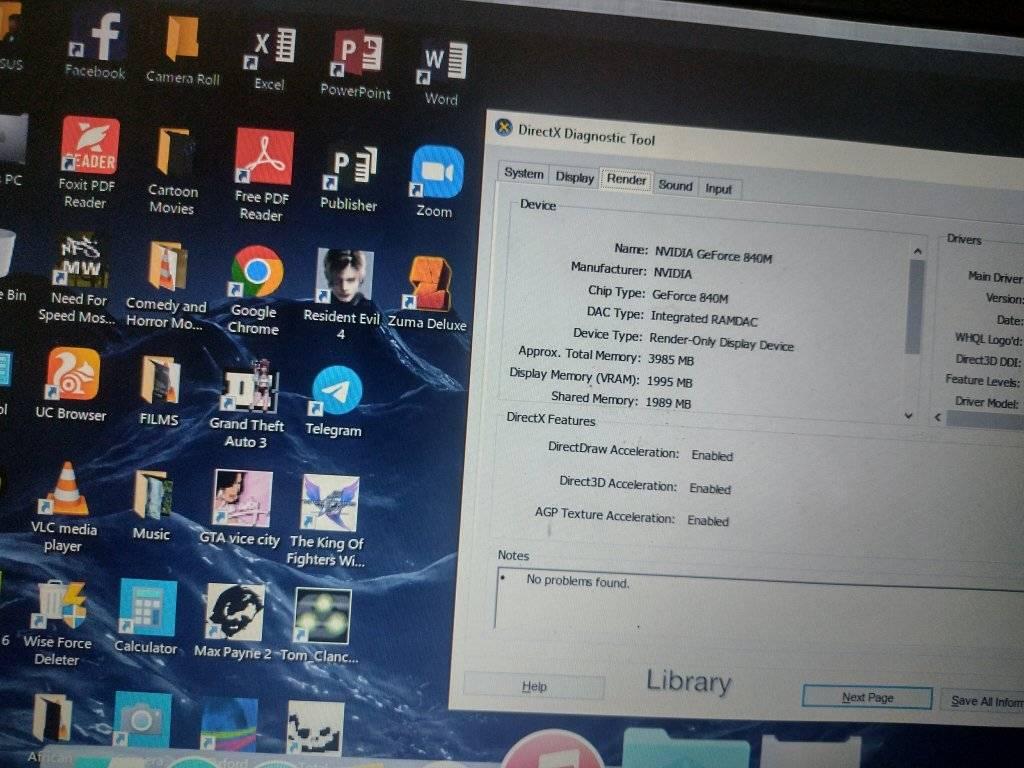The width and height of the screenshot is (1024, 768).
Task: Launch the Excel shortcut
Action: (x=270, y=59)
